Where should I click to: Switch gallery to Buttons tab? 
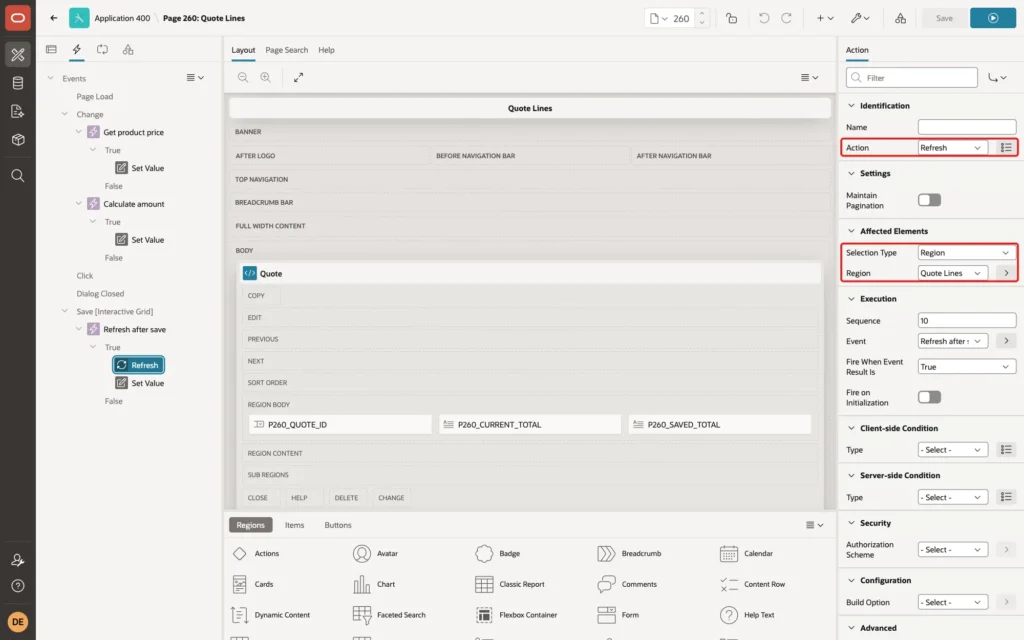(x=338, y=525)
